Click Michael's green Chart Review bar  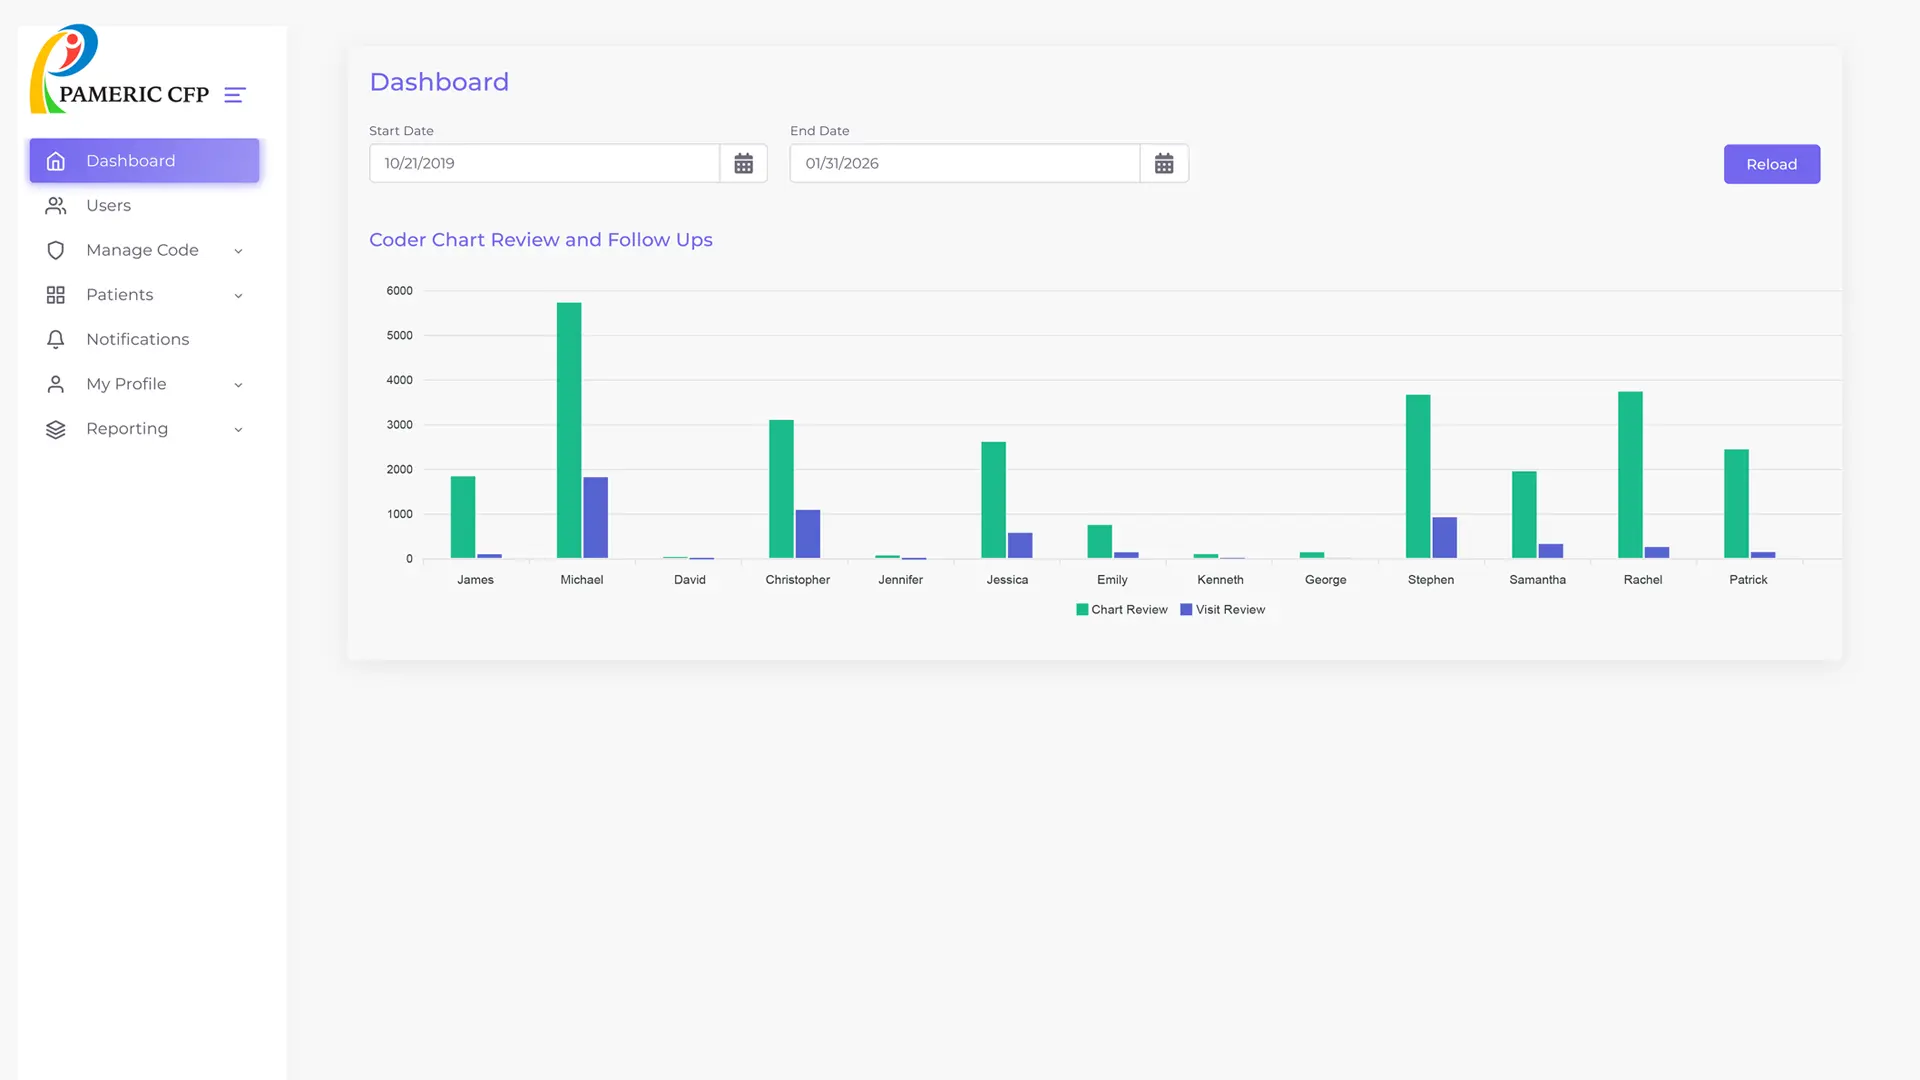(569, 430)
